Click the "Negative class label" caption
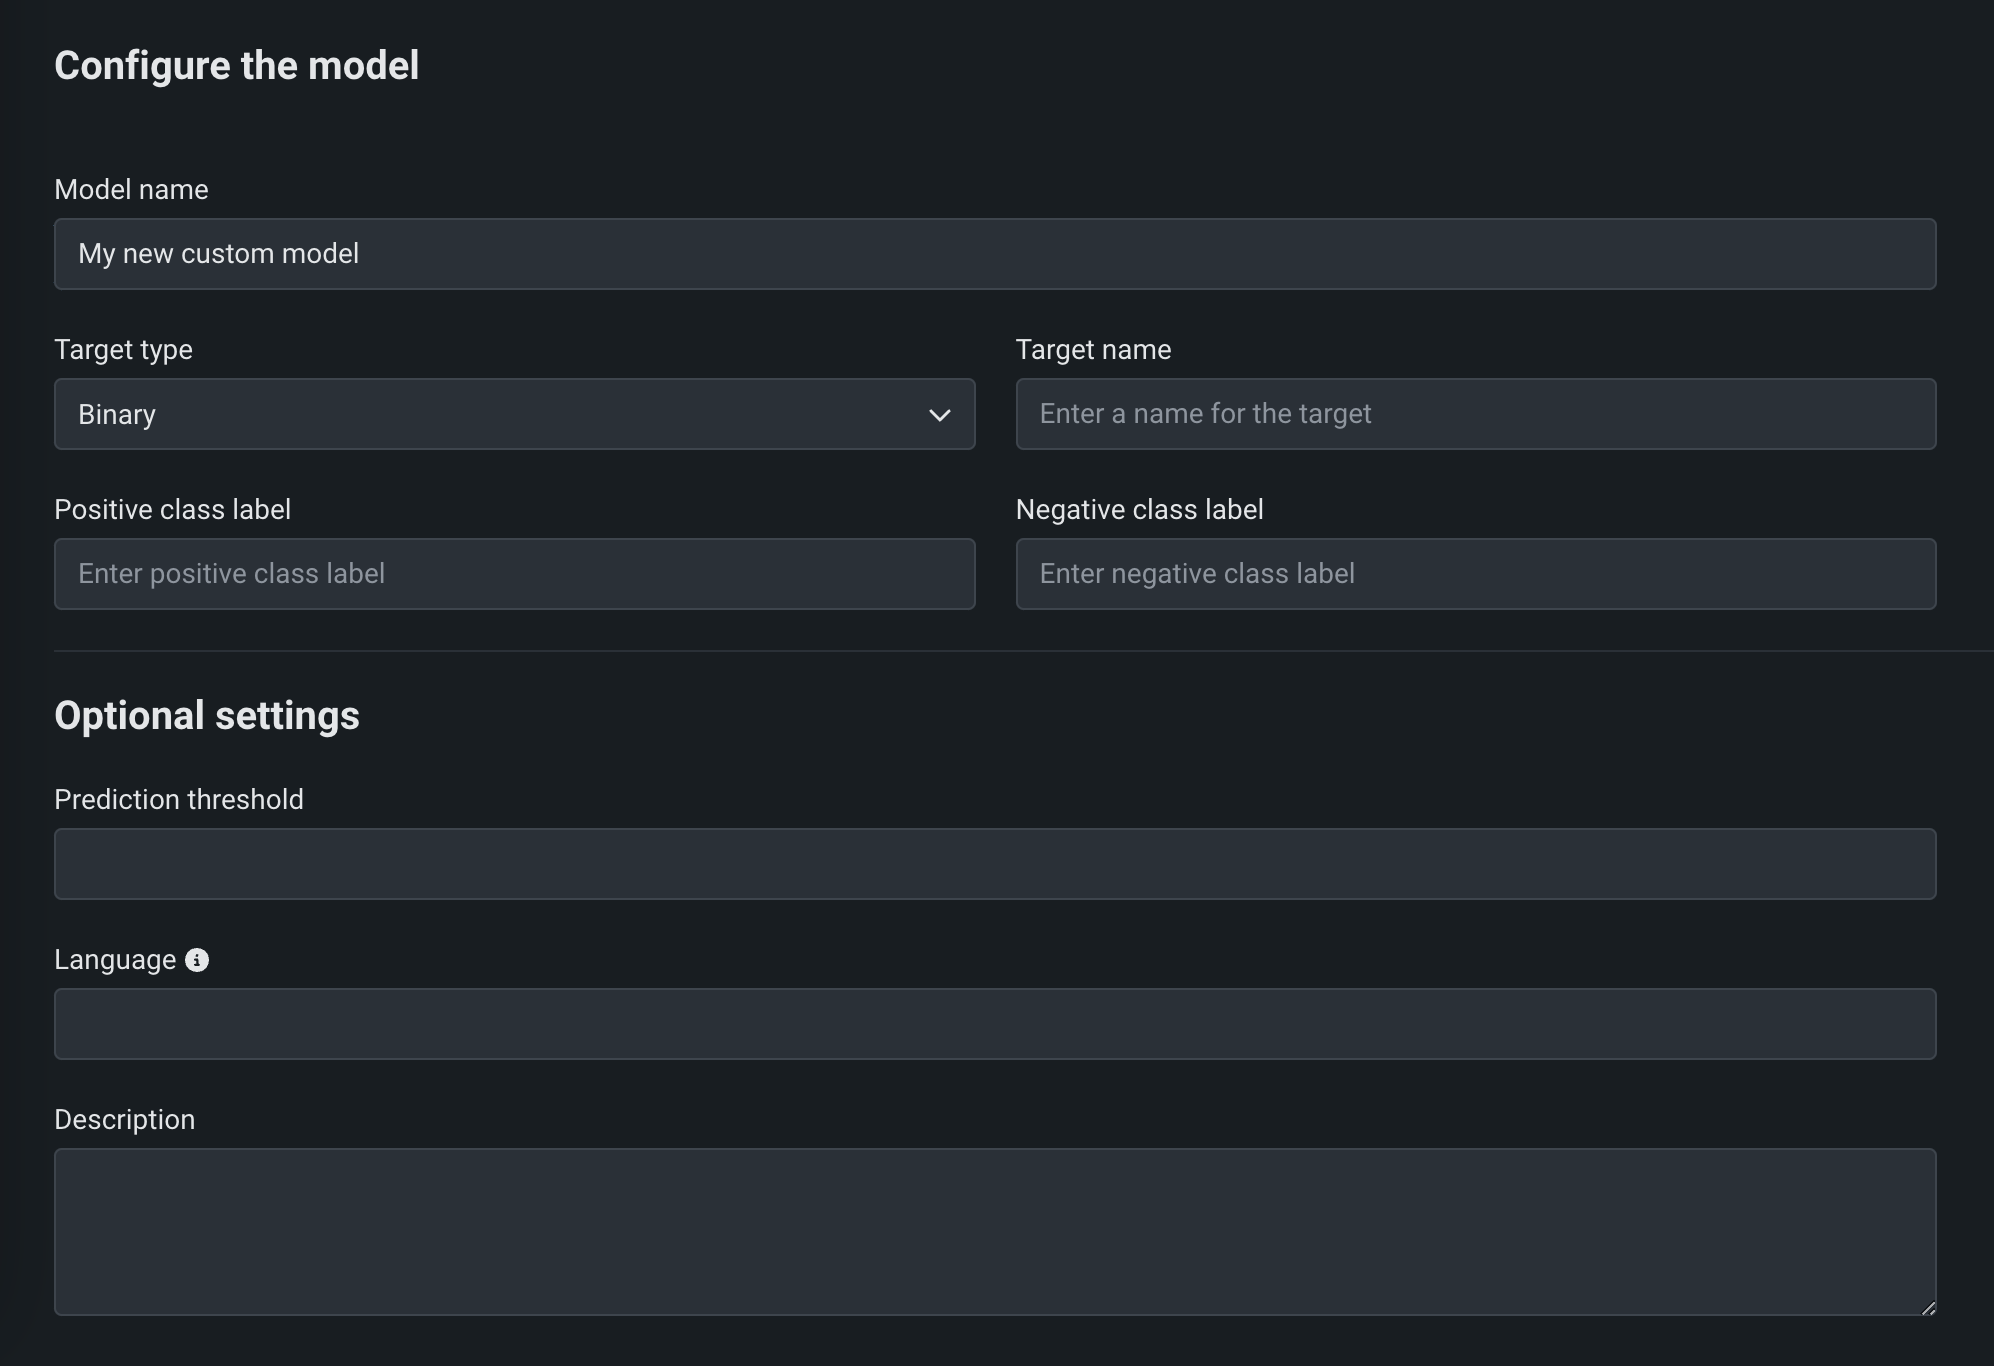The height and width of the screenshot is (1366, 1994). pos(1139,510)
